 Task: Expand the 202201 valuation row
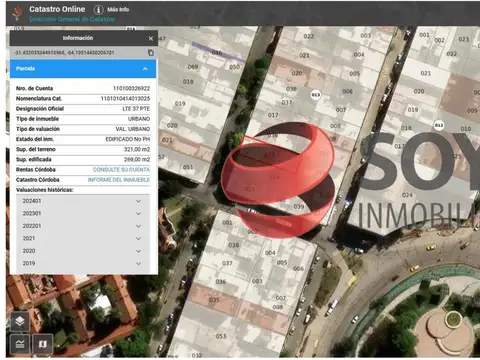[83, 226]
